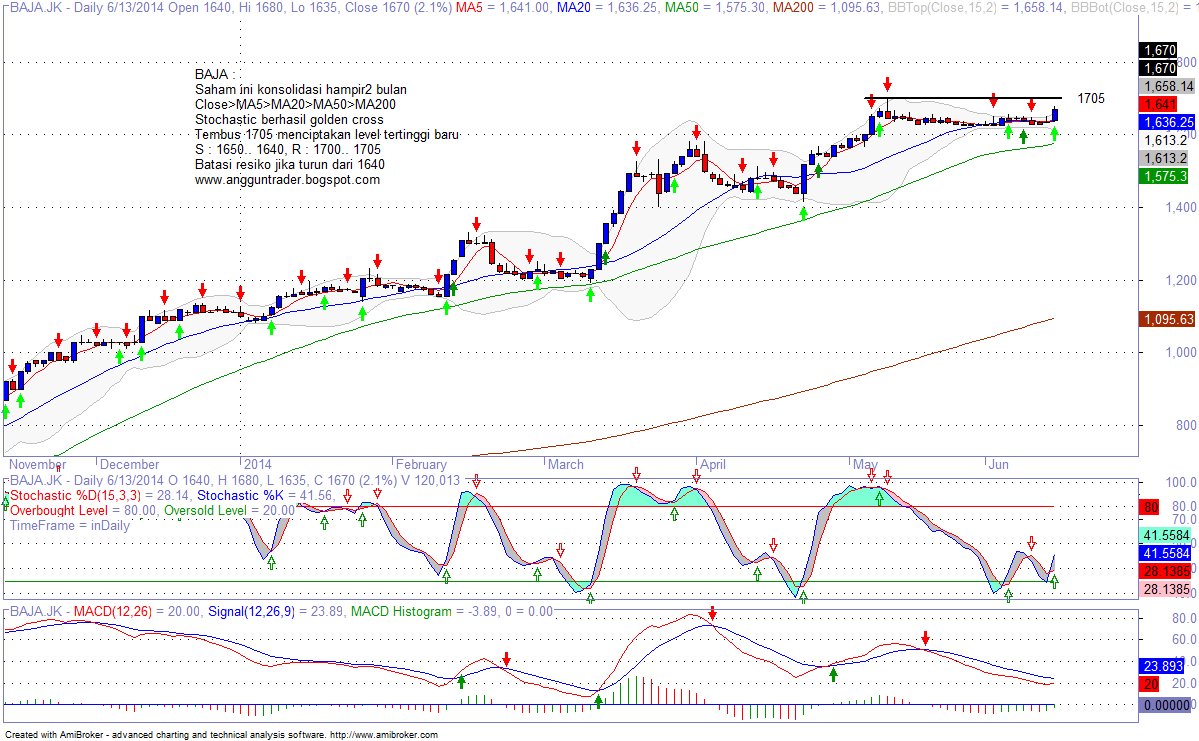Click the "MACD Histogram = -3.89" label
The height and width of the screenshot is (741, 1199).
424,612
